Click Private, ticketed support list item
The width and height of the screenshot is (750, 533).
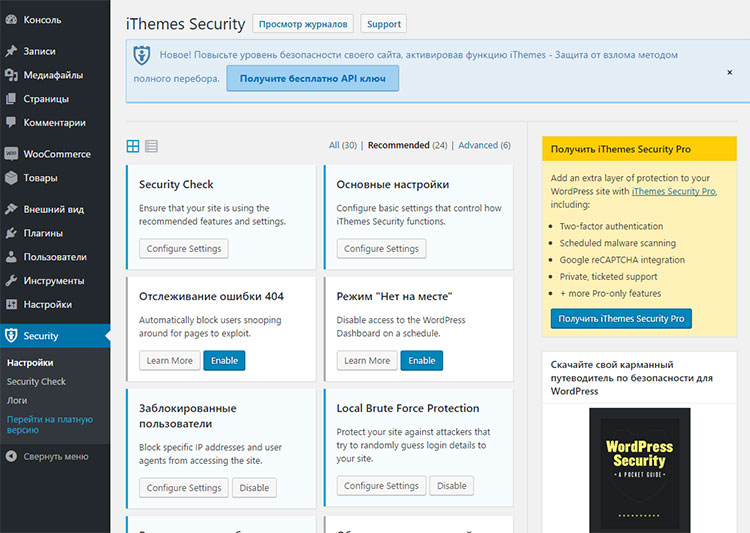pyautogui.click(x=608, y=277)
